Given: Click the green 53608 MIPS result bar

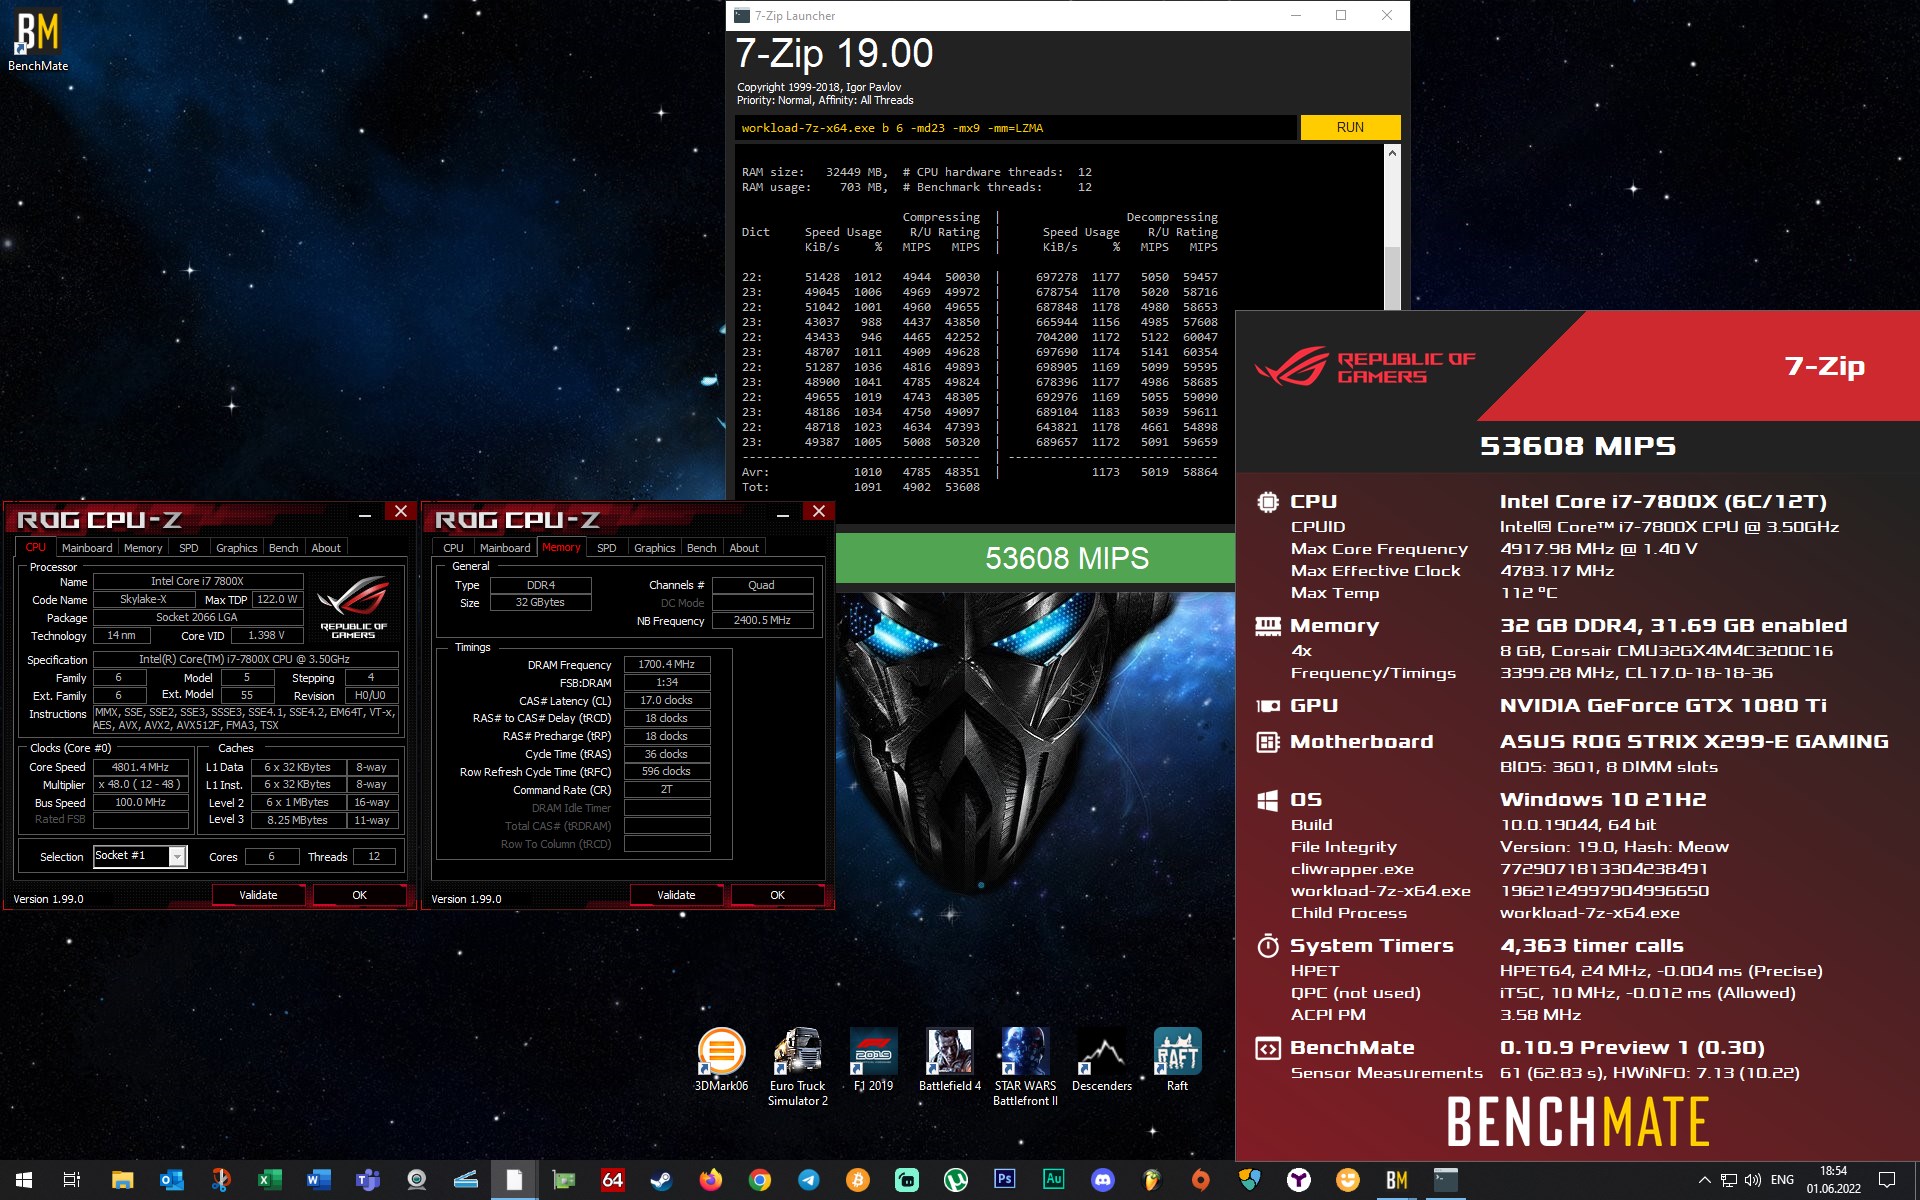Looking at the screenshot, I should [1036, 558].
